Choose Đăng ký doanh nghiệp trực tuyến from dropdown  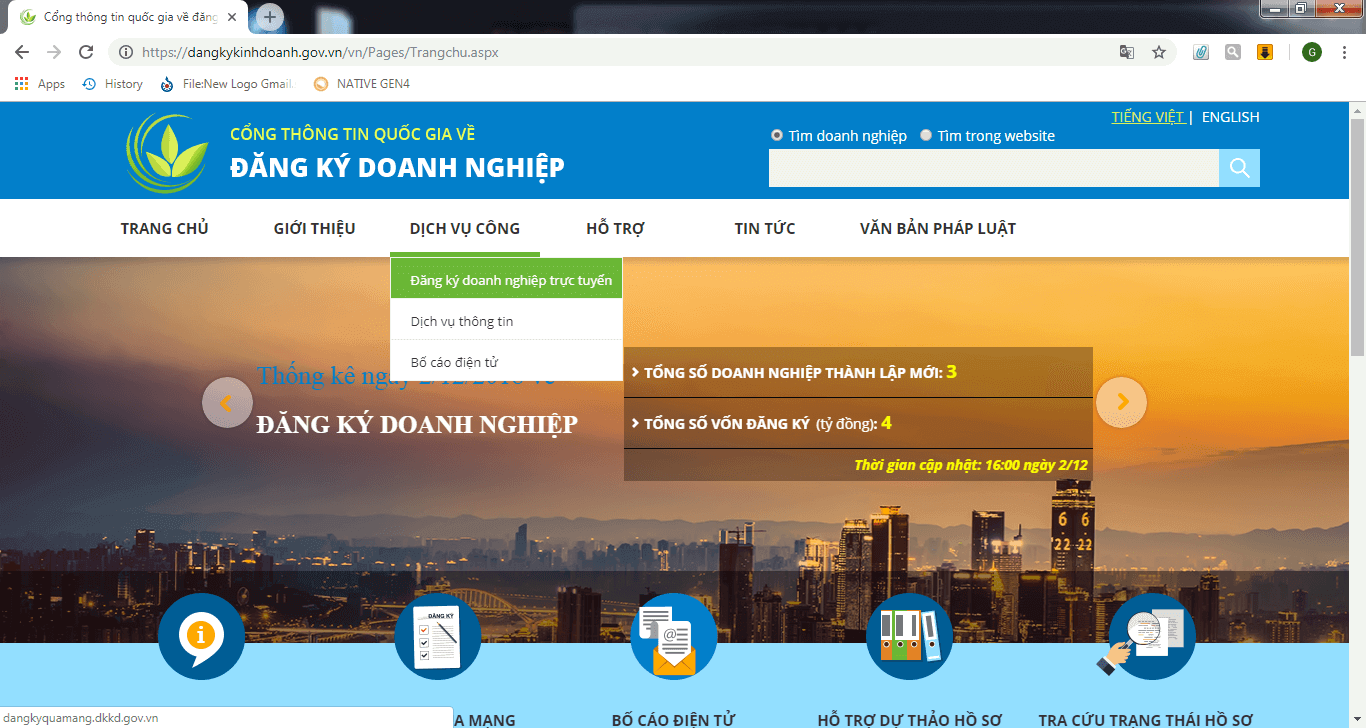pos(510,280)
